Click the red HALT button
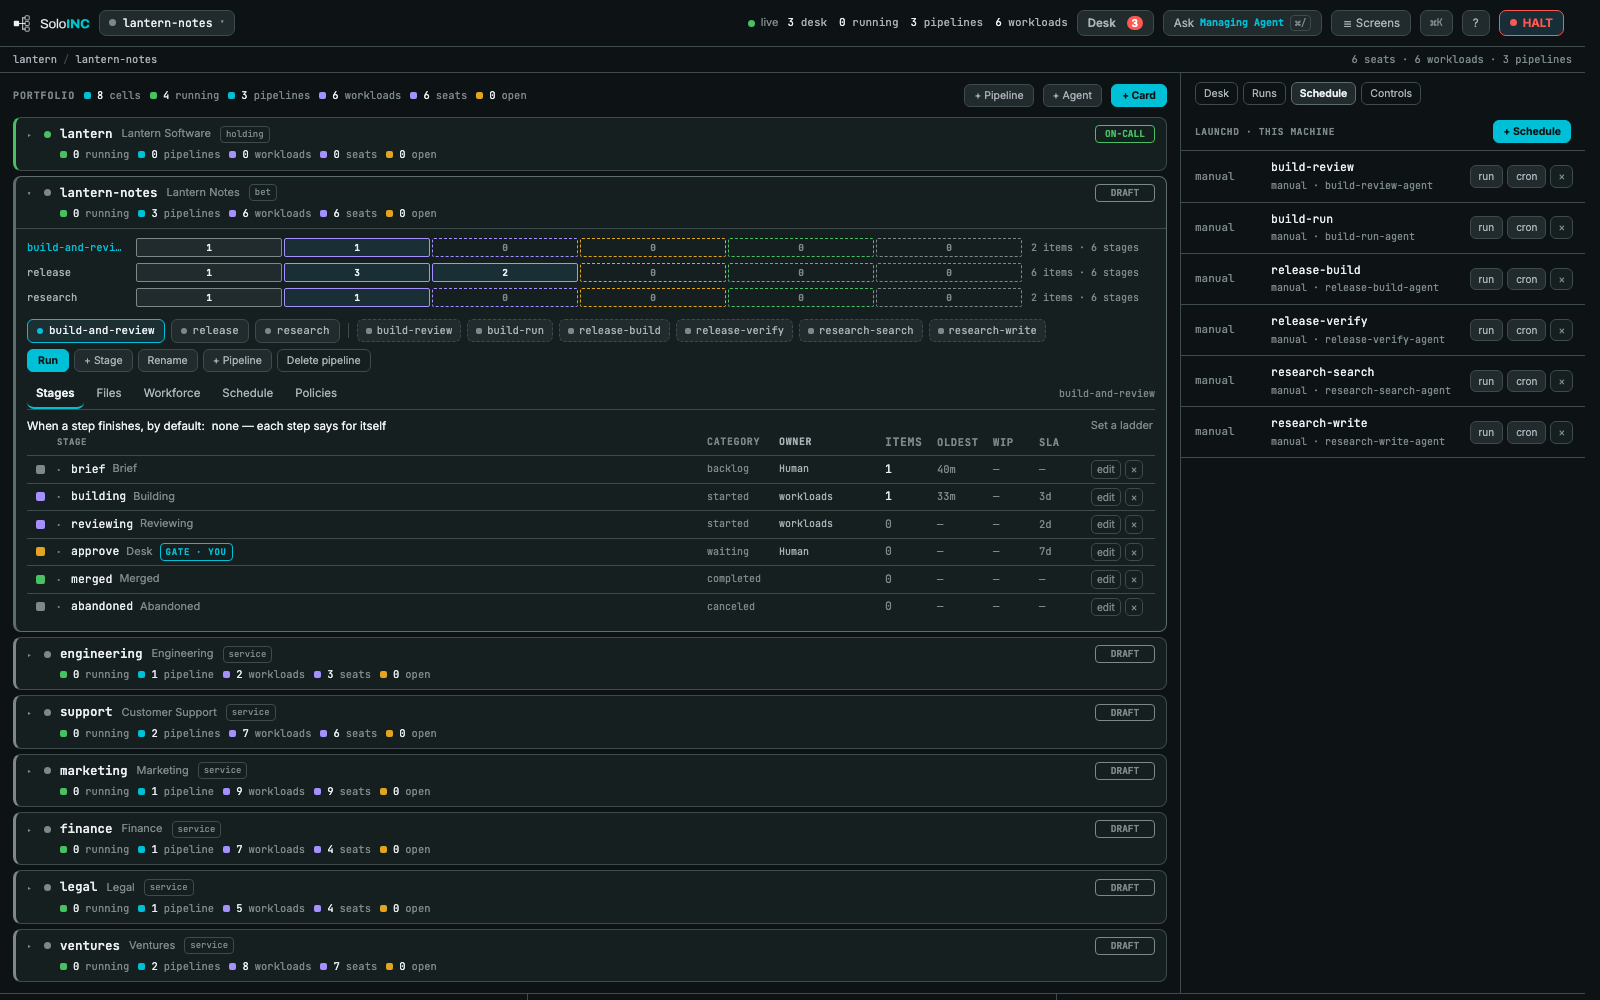The image size is (1600, 1000). pyautogui.click(x=1531, y=23)
